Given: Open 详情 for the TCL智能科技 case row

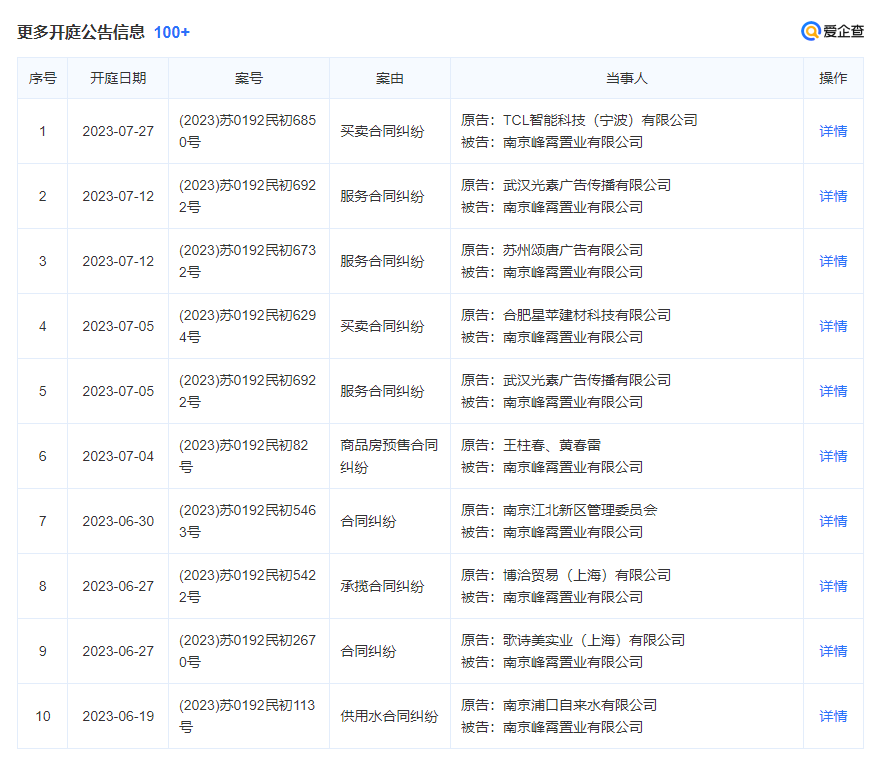Looking at the screenshot, I should (833, 131).
